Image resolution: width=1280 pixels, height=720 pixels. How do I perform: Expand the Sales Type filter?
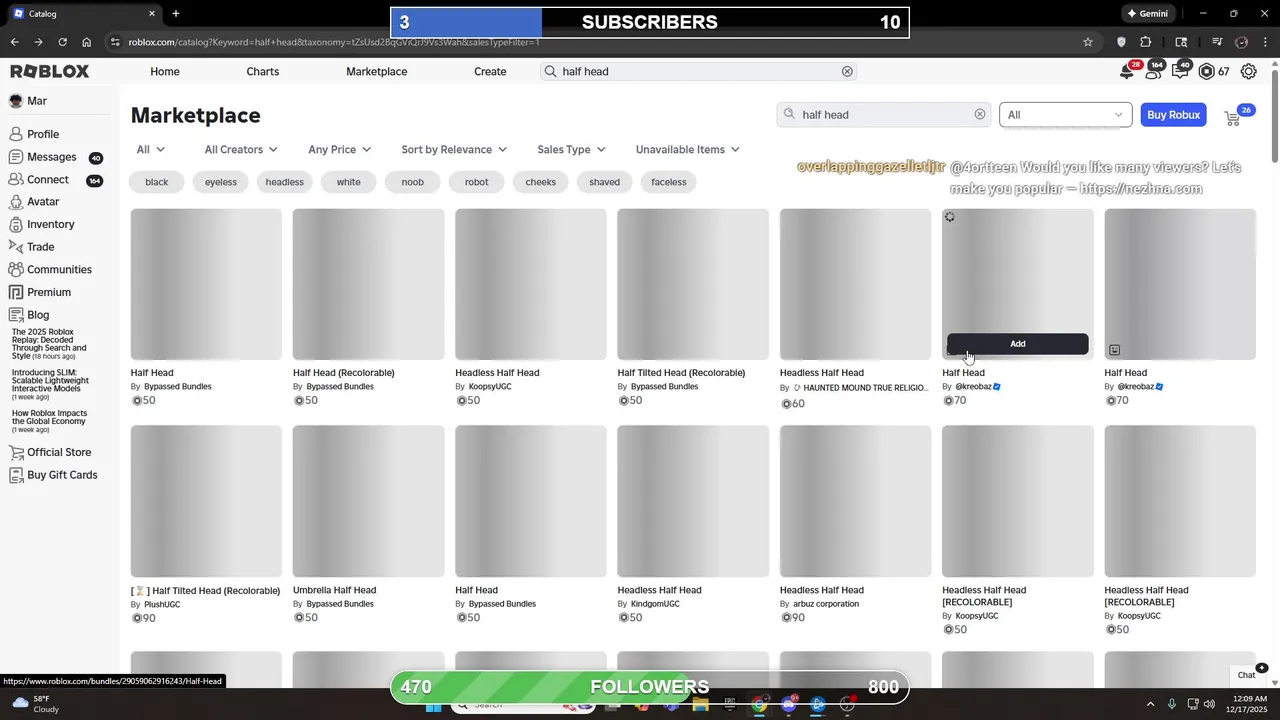[571, 150]
